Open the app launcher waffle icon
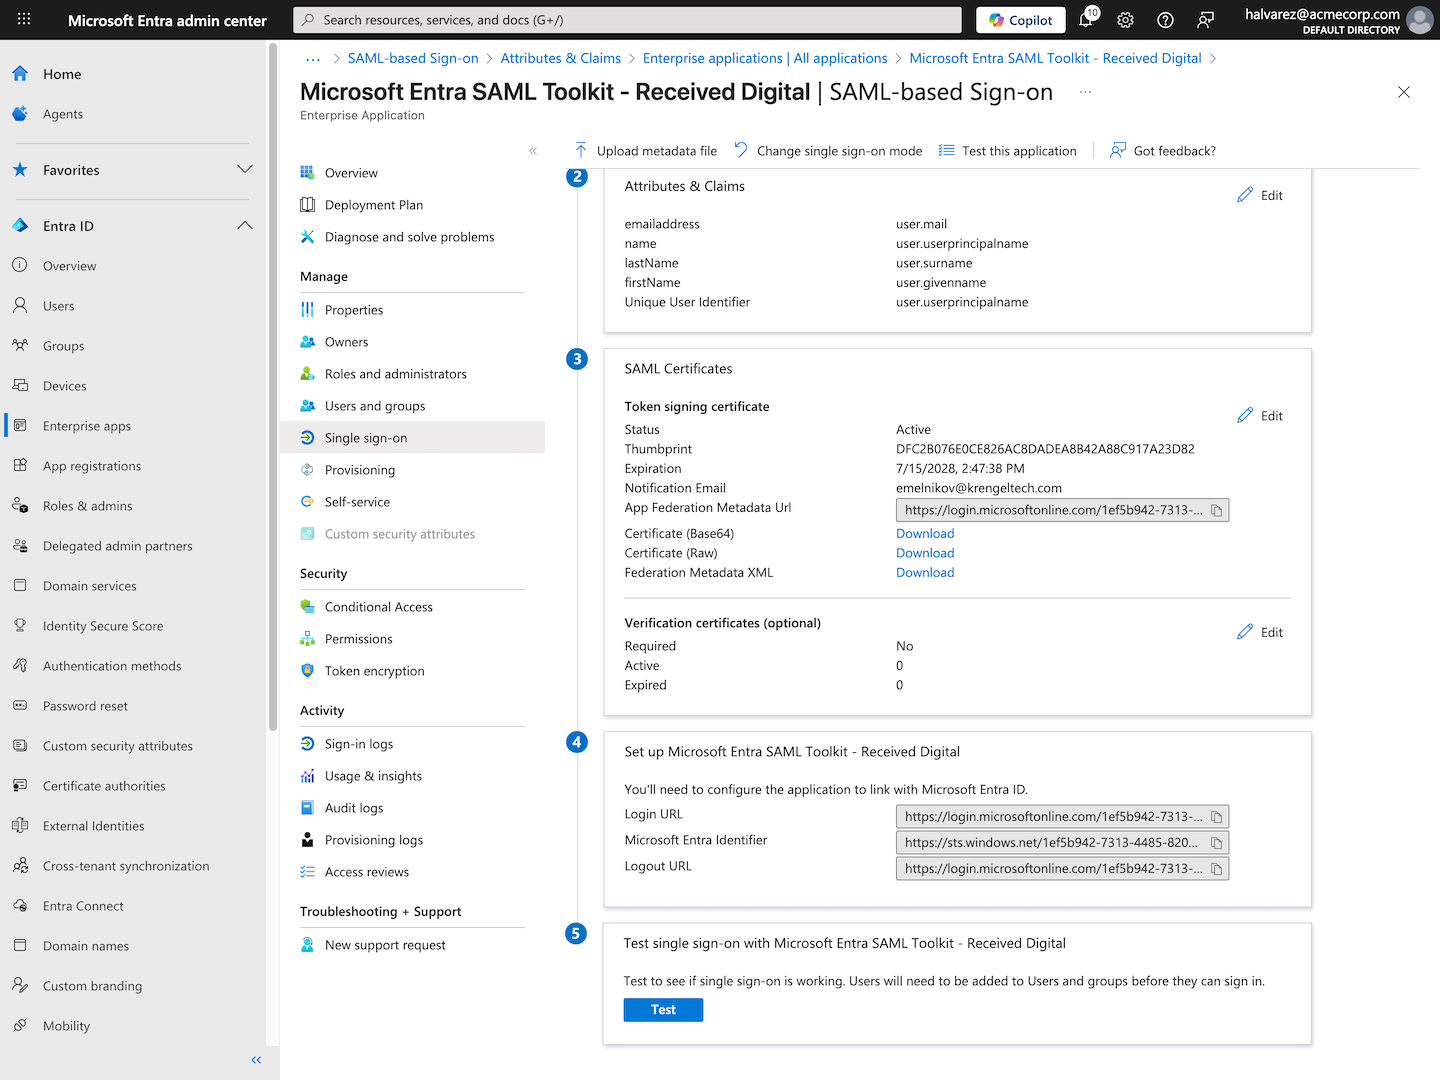This screenshot has height=1080, width=1440. click(24, 19)
